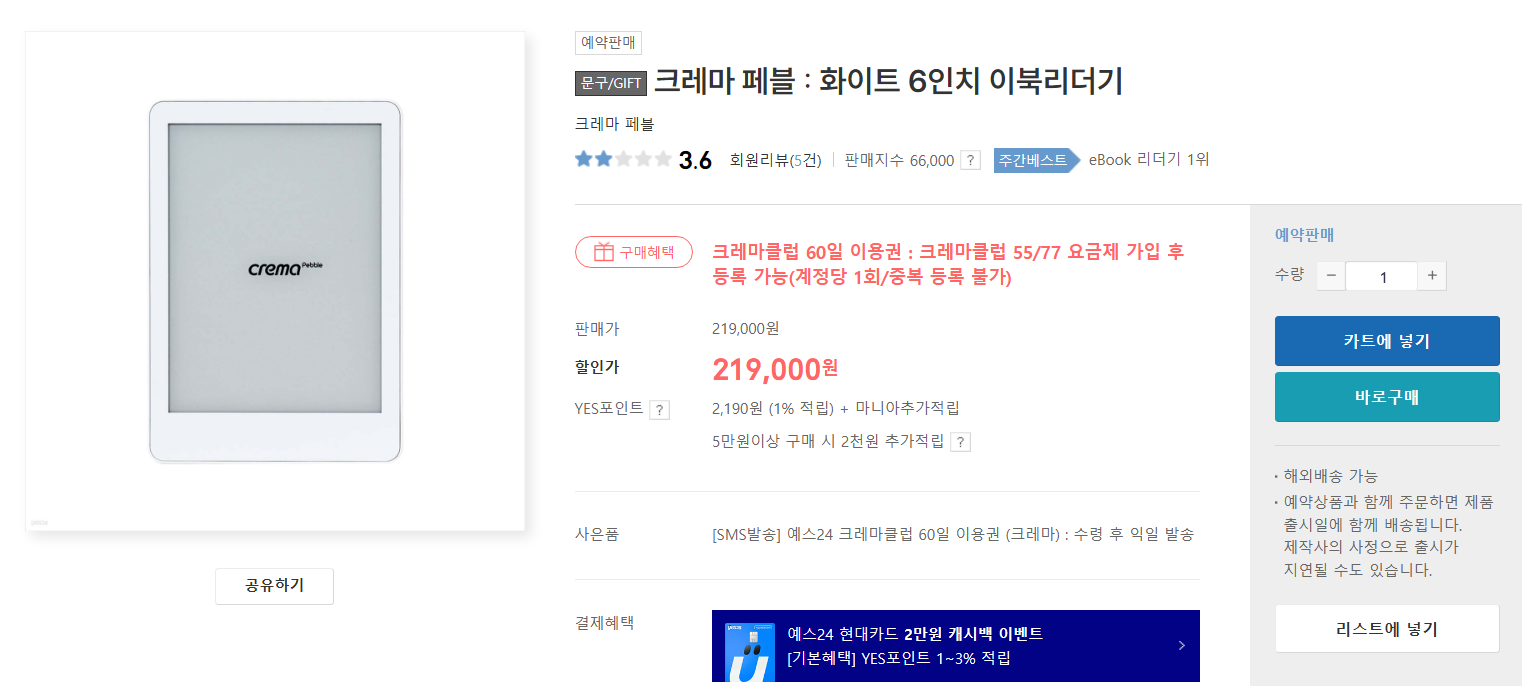The image size is (1522, 686).
Task: Save item with 리스트에 넣기 button
Action: coord(1387,629)
